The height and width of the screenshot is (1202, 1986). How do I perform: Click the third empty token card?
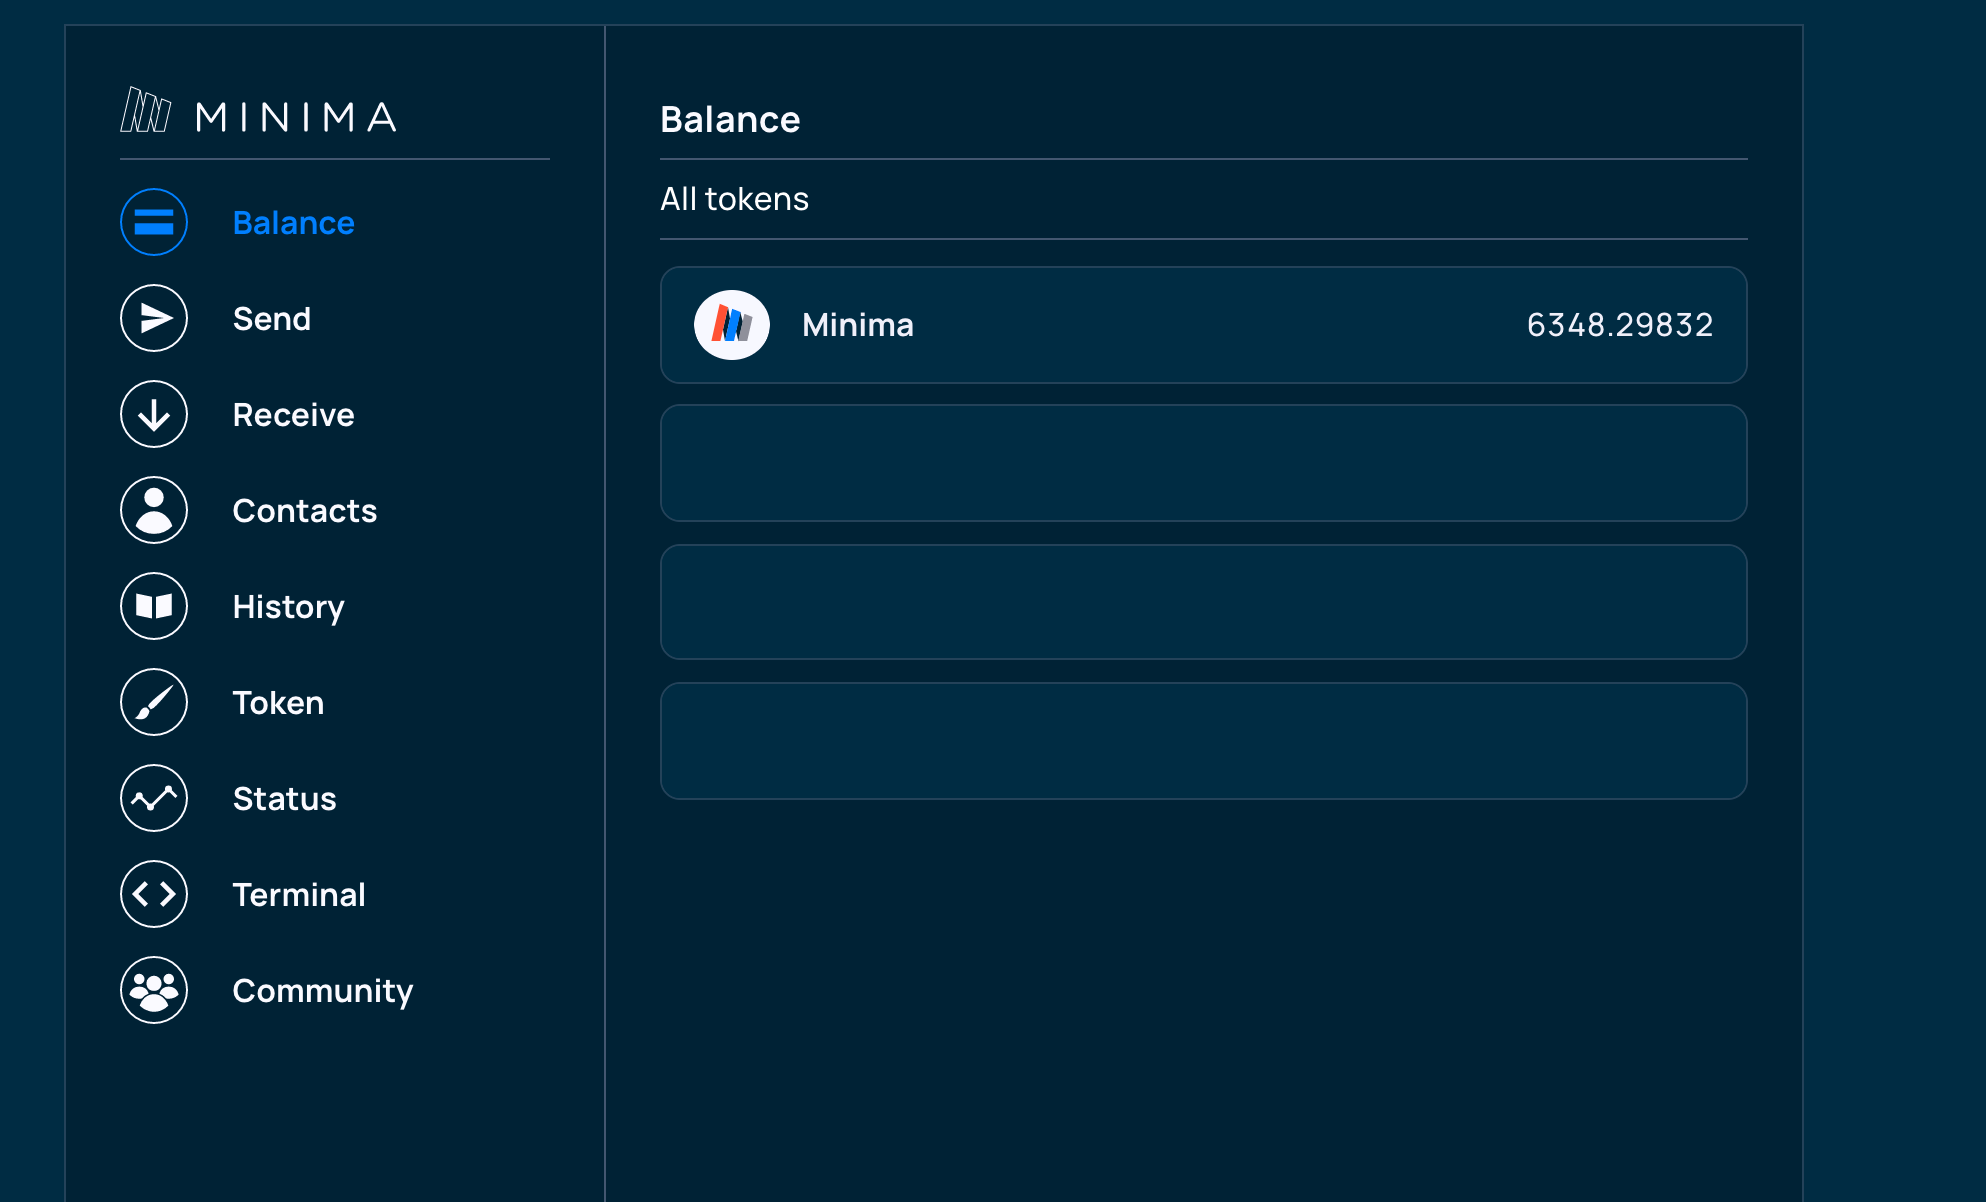[1203, 740]
